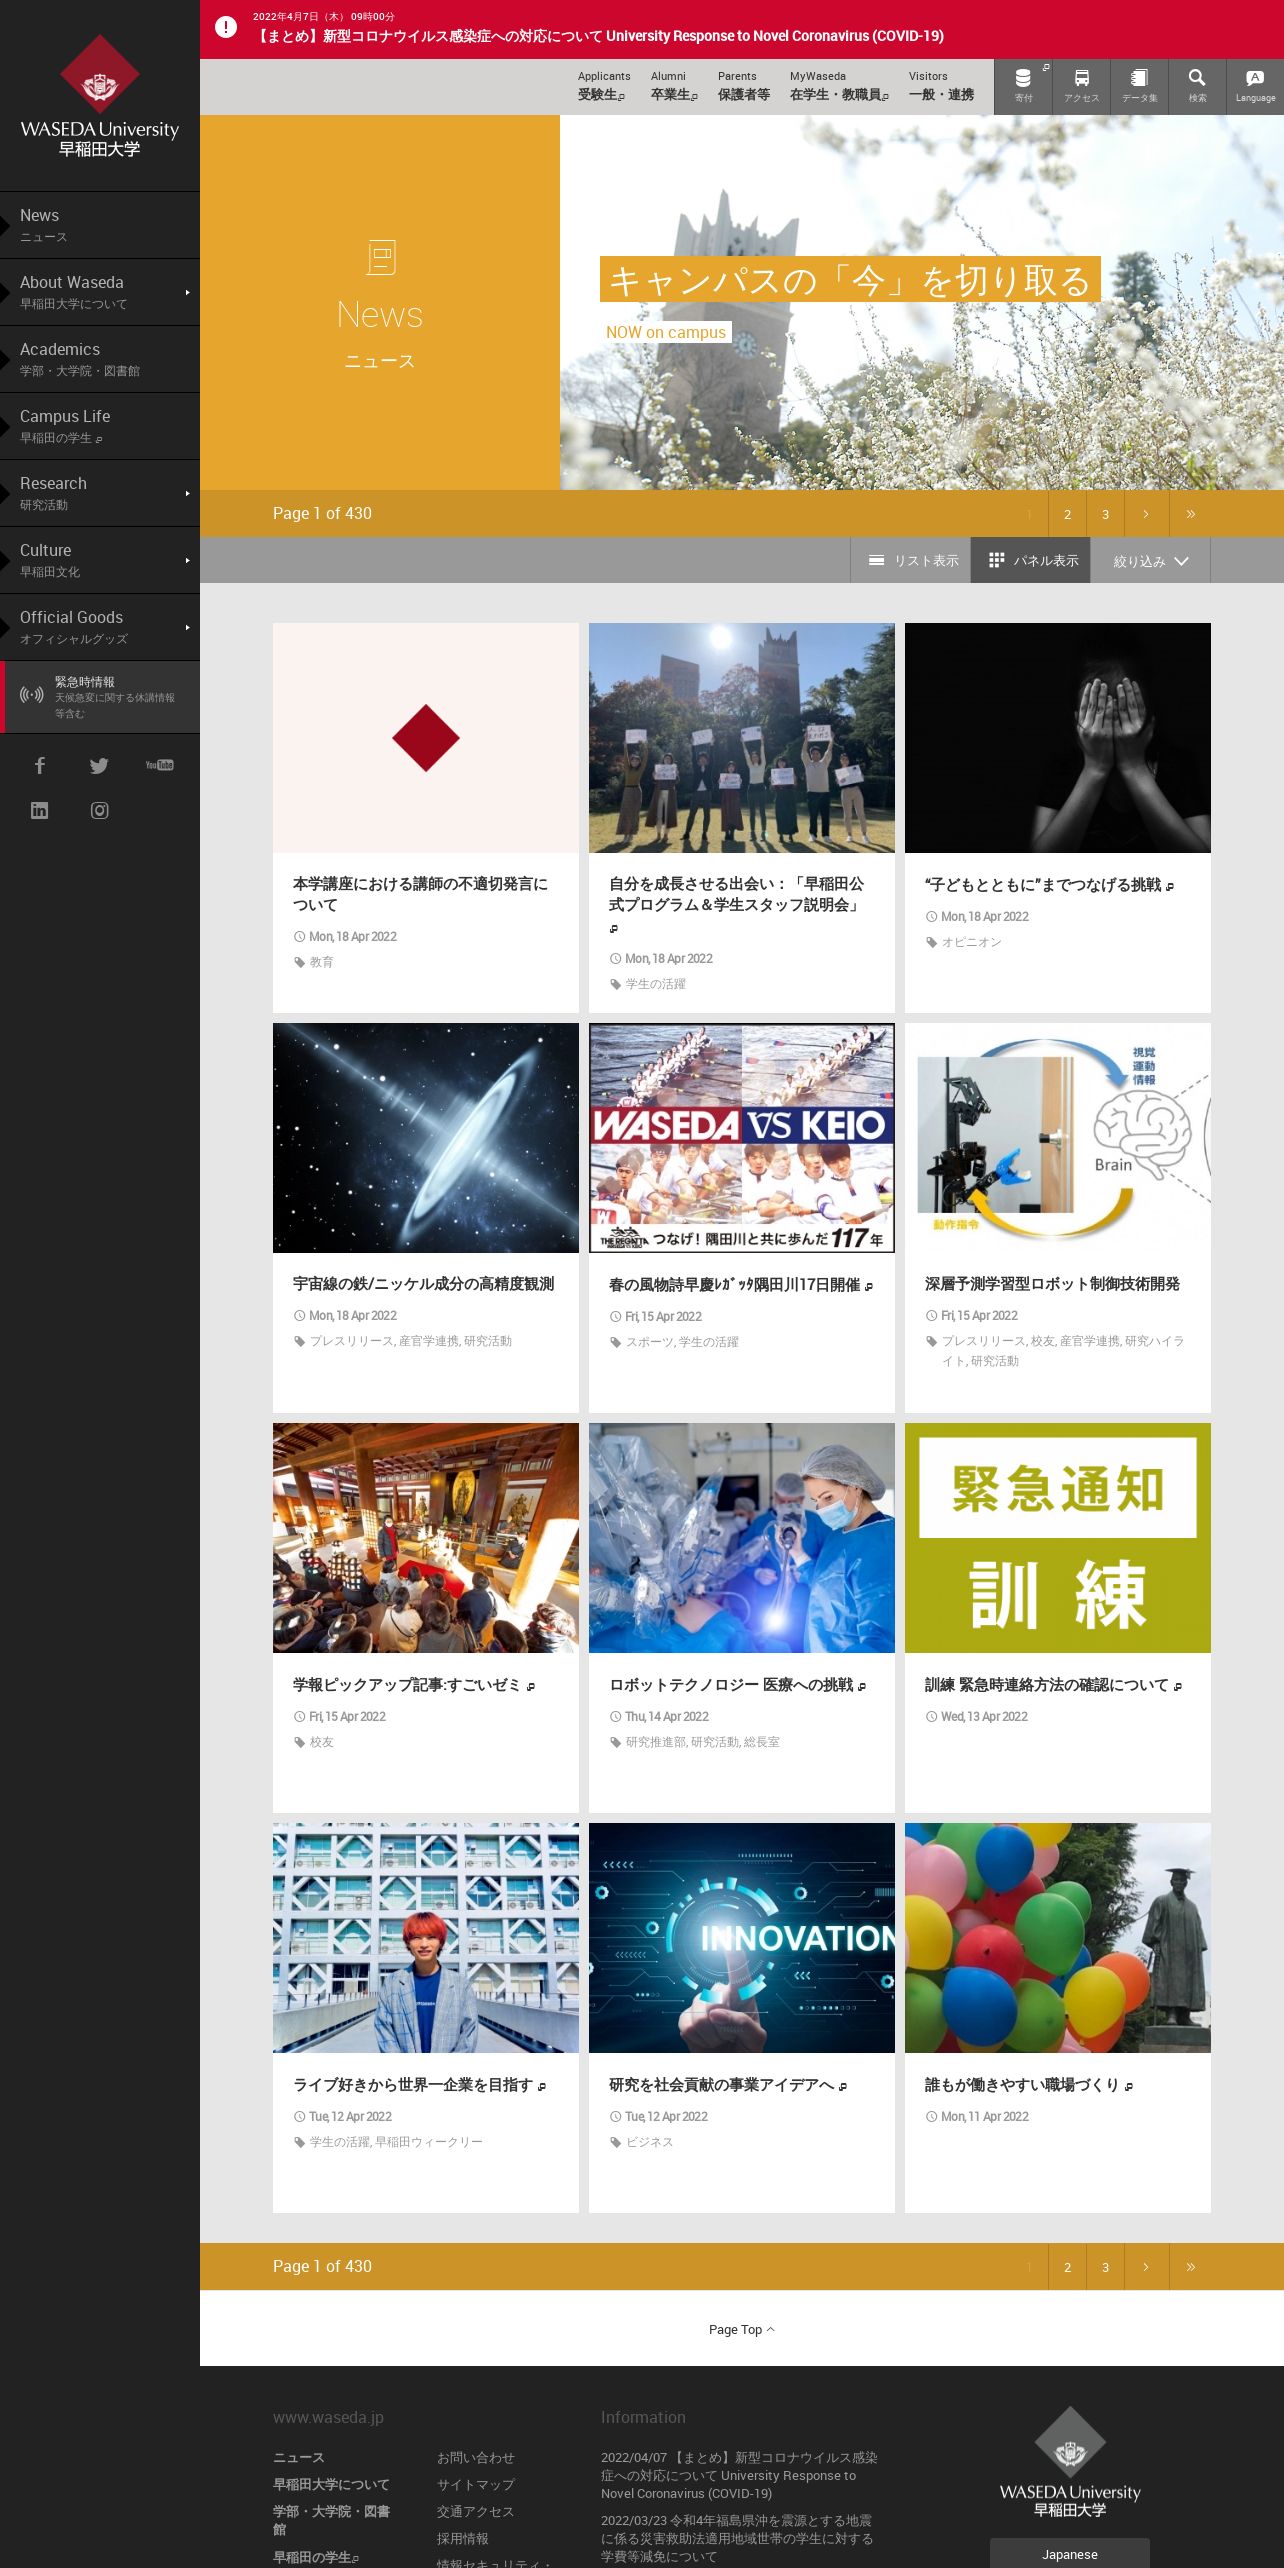Click the INNOVATION article thumbnail
The height and width of the screenshot is (2568, 1284).
742,1938
